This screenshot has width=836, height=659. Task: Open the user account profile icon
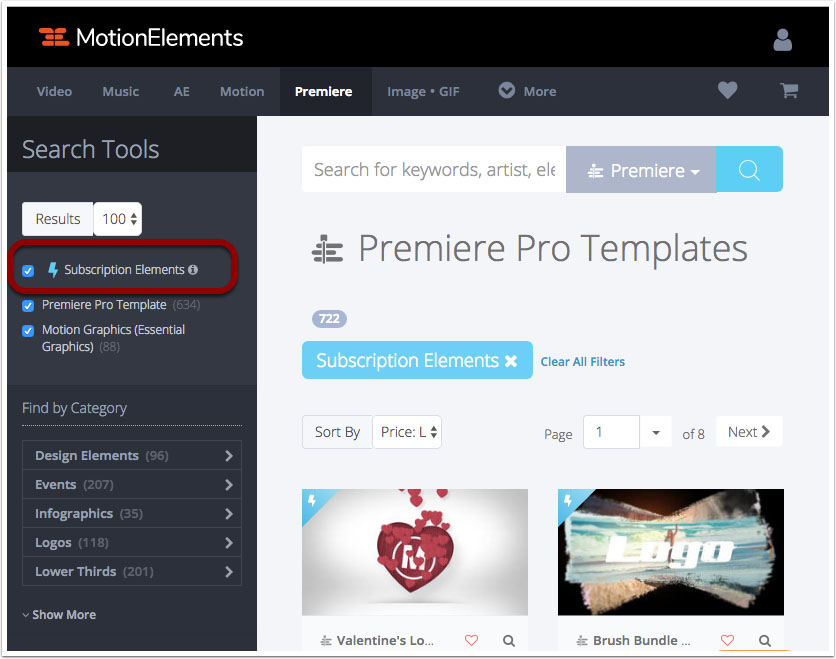point(782,39)
